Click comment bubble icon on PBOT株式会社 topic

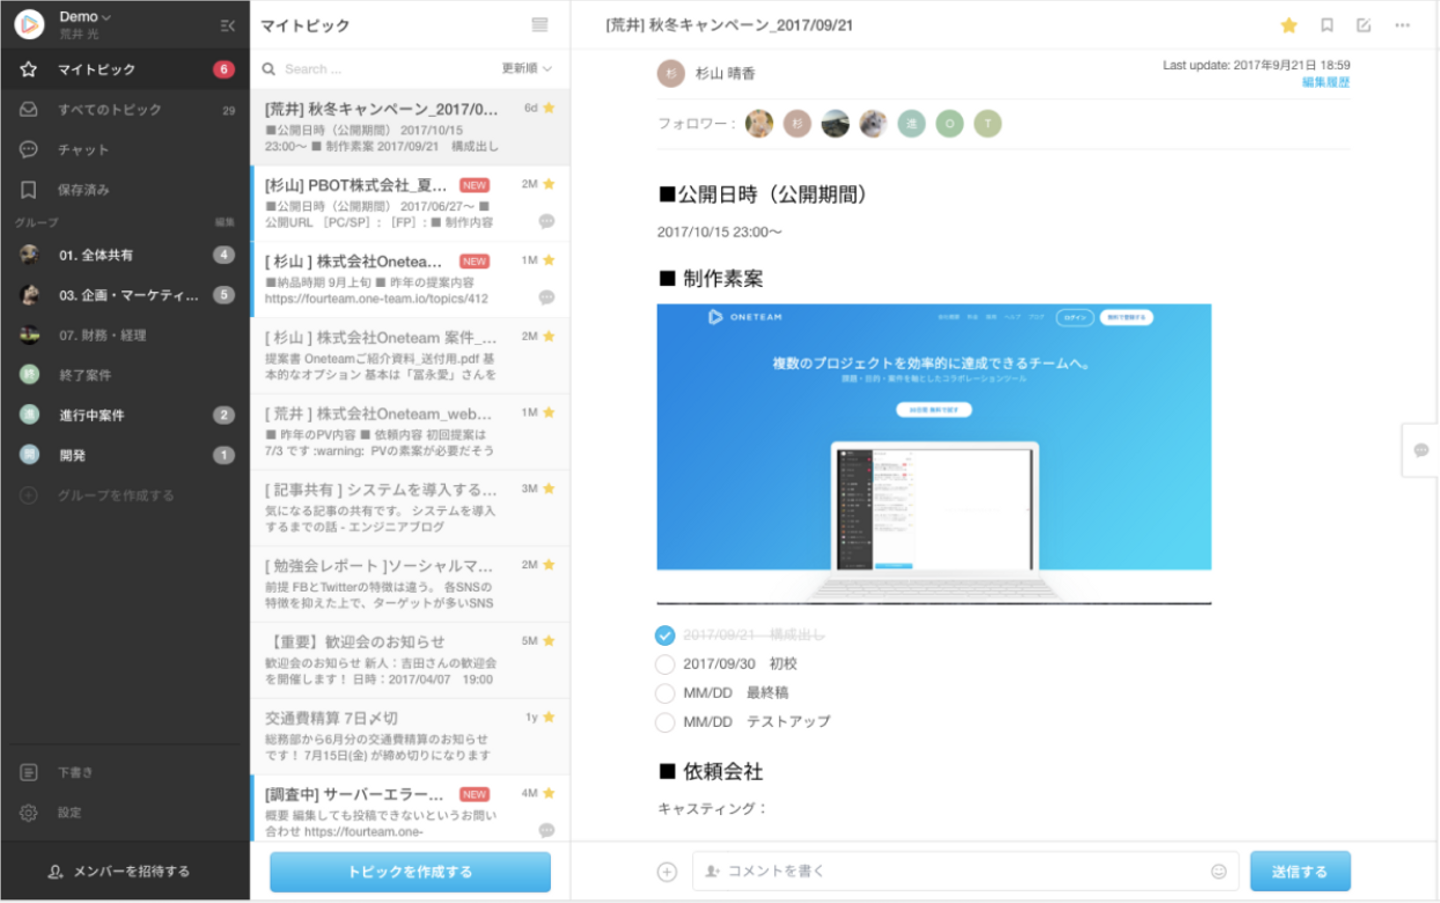click(547, 221)
